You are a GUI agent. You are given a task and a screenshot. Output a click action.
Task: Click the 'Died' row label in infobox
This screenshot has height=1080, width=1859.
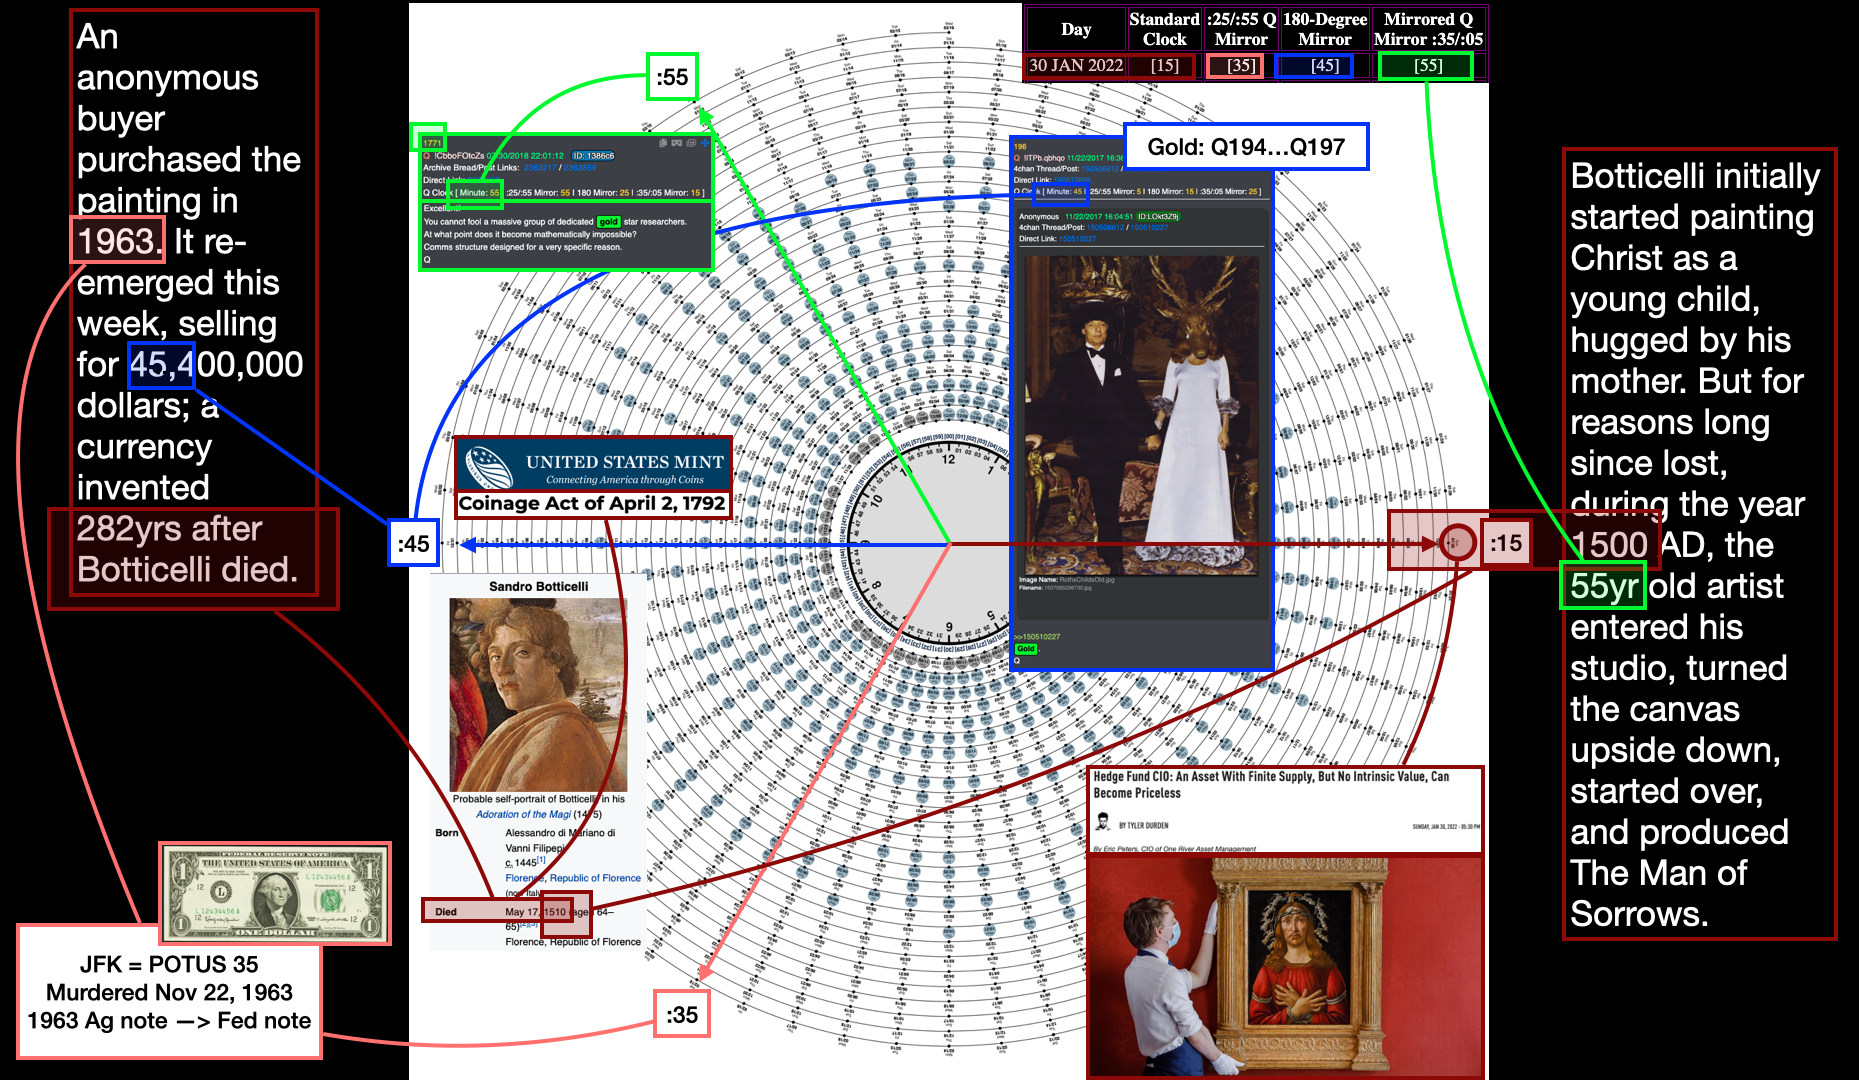[x=446, y=912]
